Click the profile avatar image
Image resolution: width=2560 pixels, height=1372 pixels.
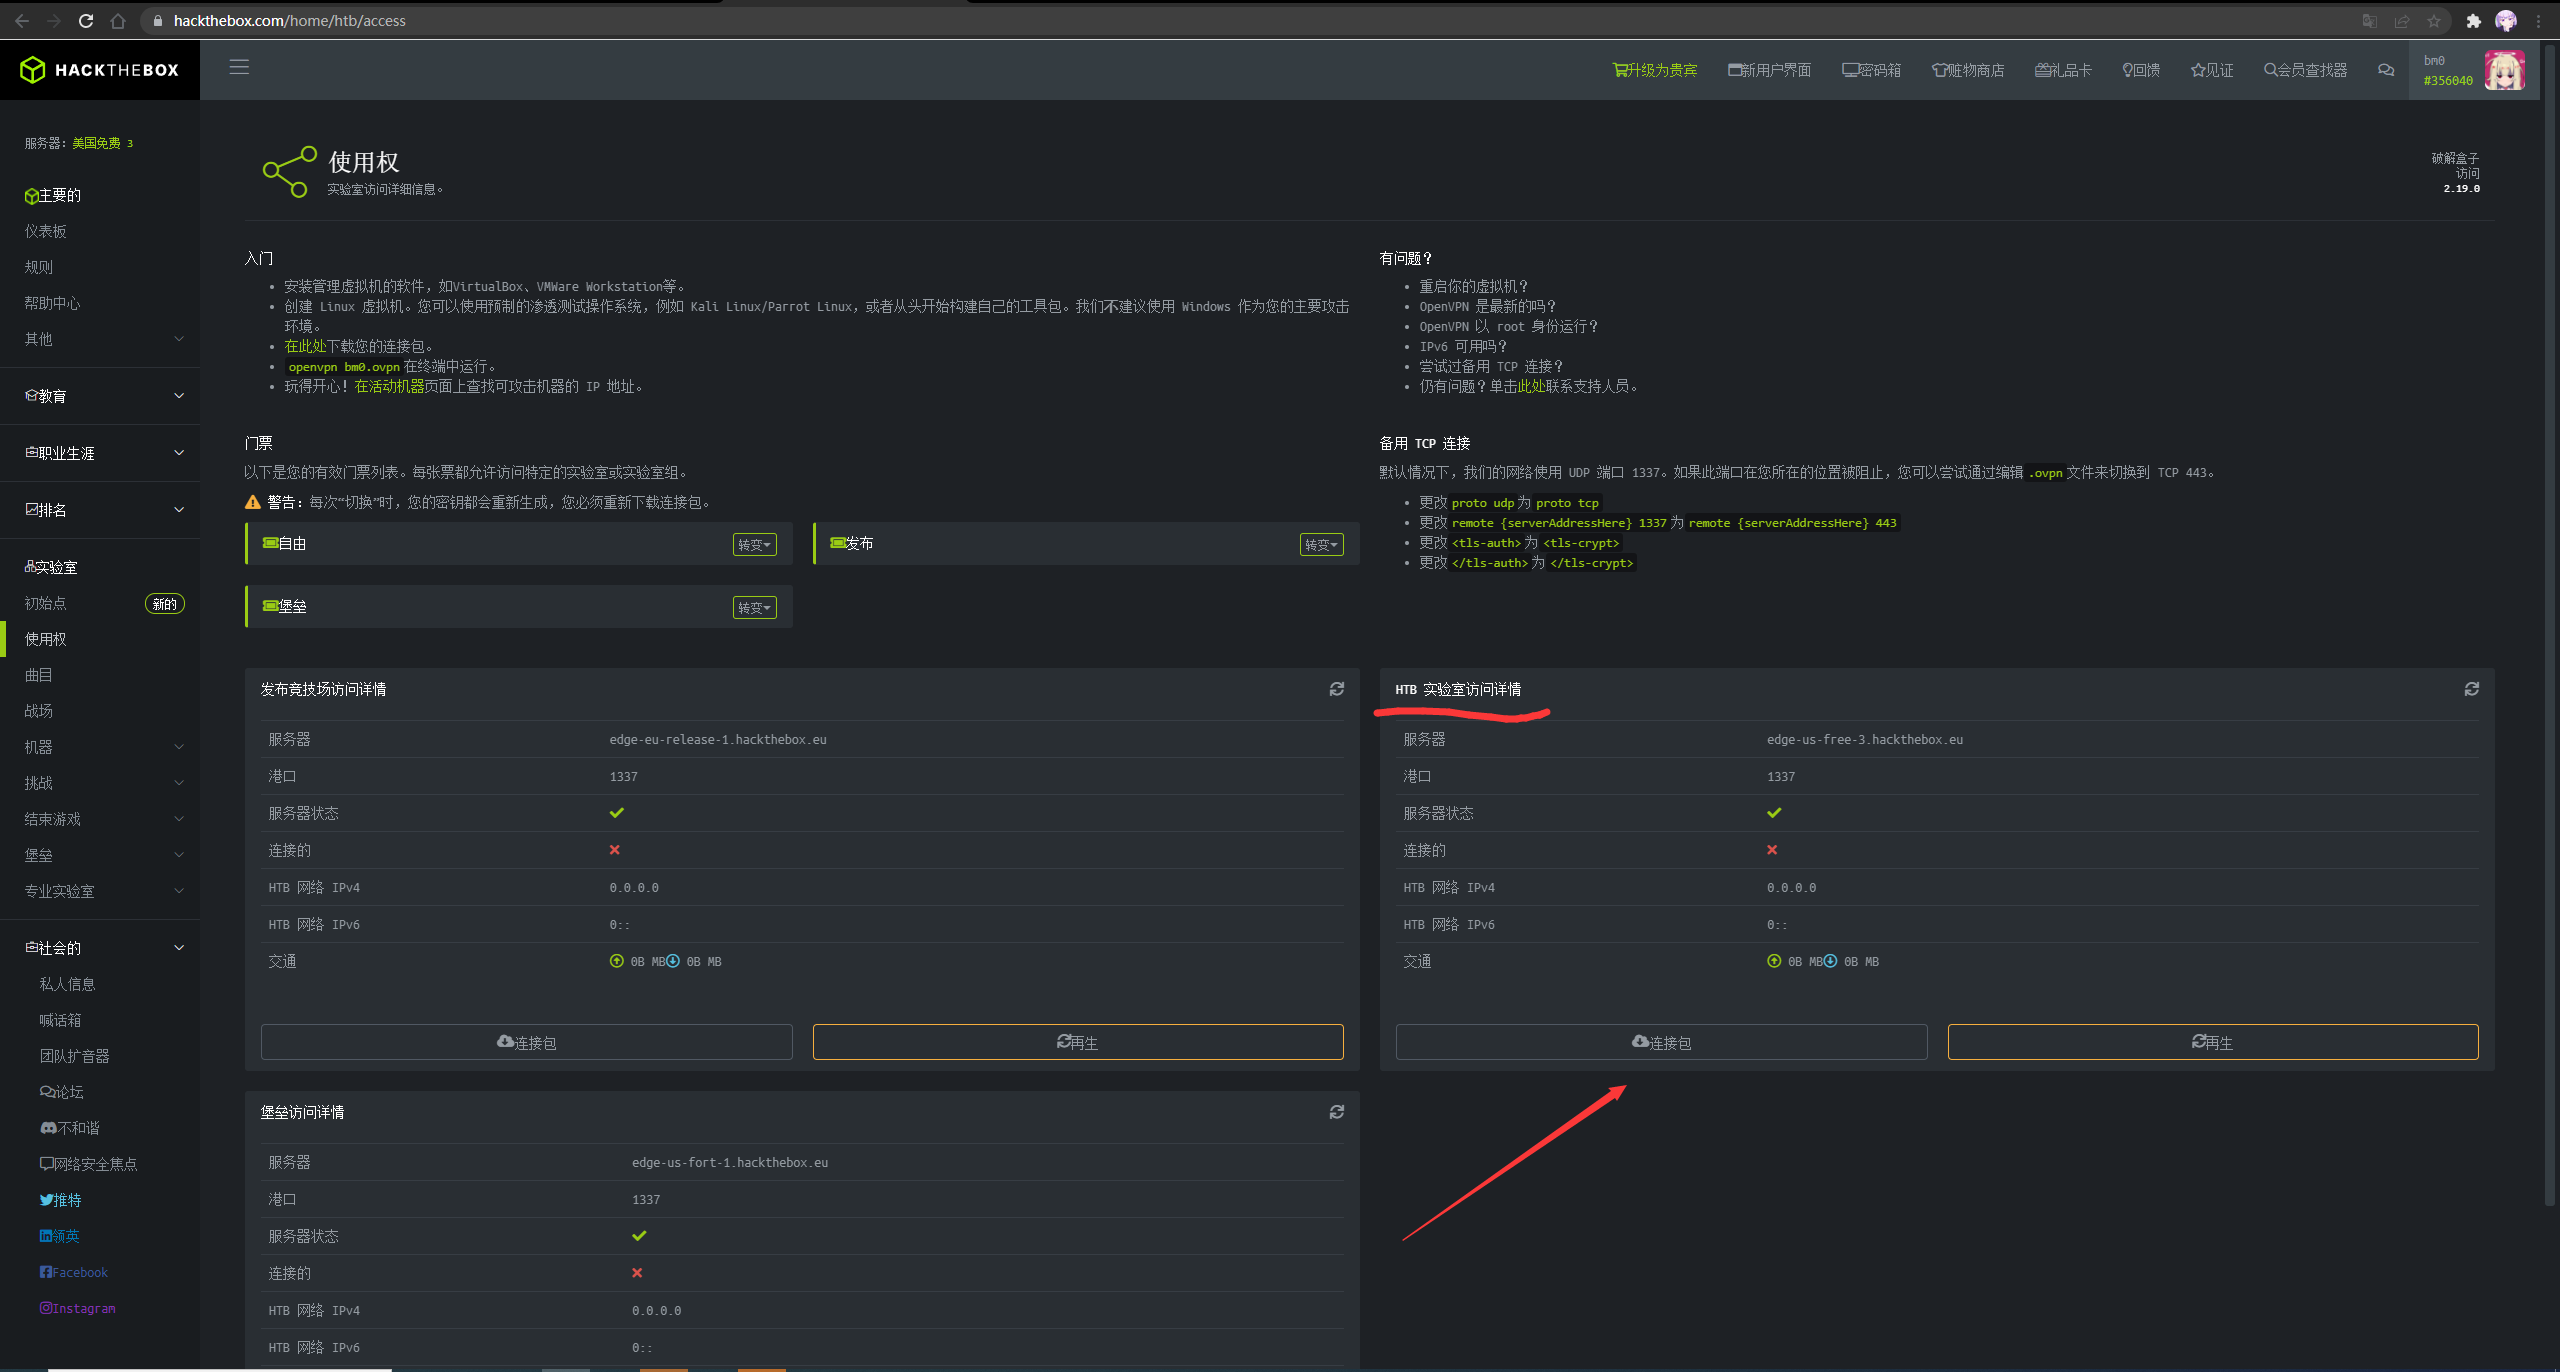[2505, 69]
